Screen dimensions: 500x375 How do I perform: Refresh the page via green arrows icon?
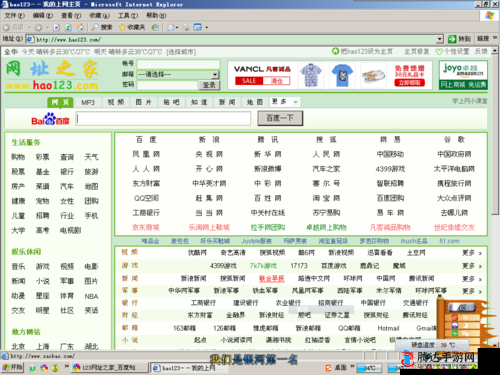tap(68, 27)
